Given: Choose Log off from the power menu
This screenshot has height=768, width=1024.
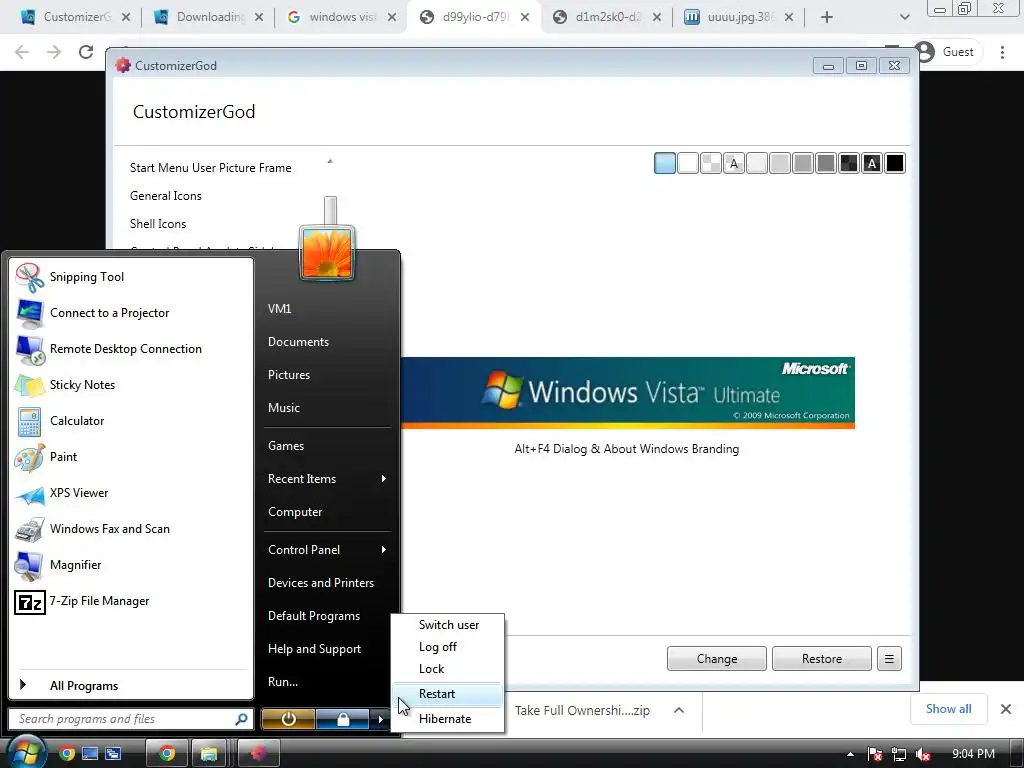Looking at the screenshot, I should tap(448, 647).
